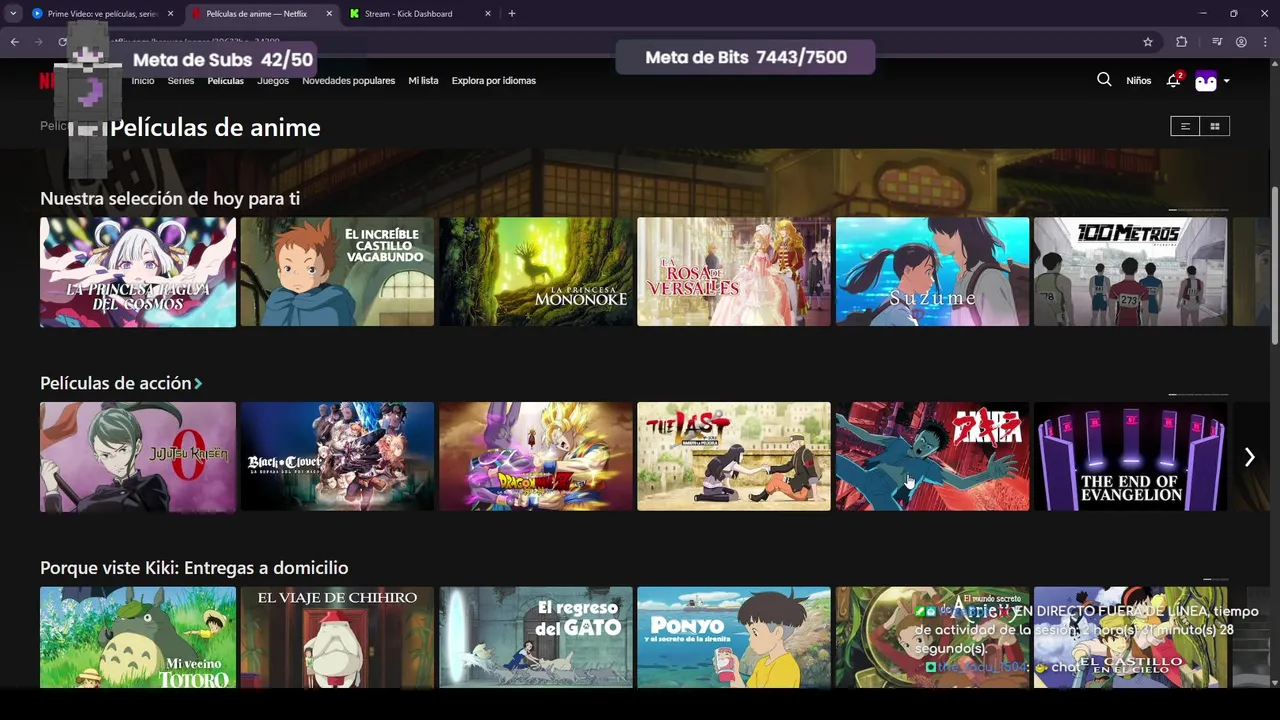The height and width of the screenshot is (720, 1280).
Task: Open the tab search dropdown arrow
Action: 13,14
